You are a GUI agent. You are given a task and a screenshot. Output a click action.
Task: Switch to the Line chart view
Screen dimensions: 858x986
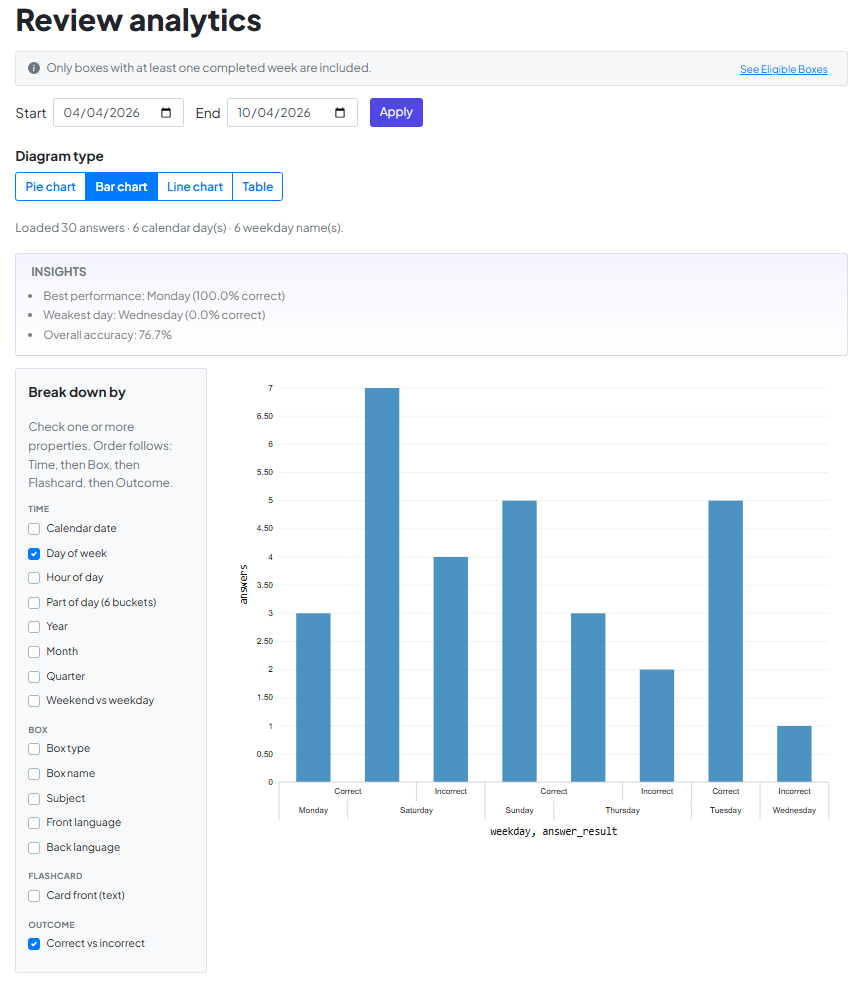[x=195, y=187]
